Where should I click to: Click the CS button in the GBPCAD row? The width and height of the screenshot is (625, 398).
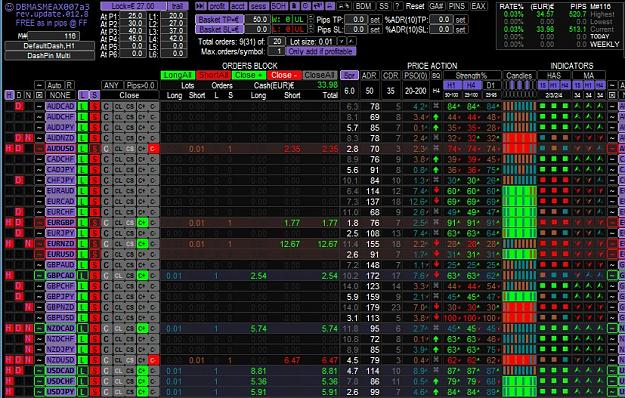click(x=130, y=275)
